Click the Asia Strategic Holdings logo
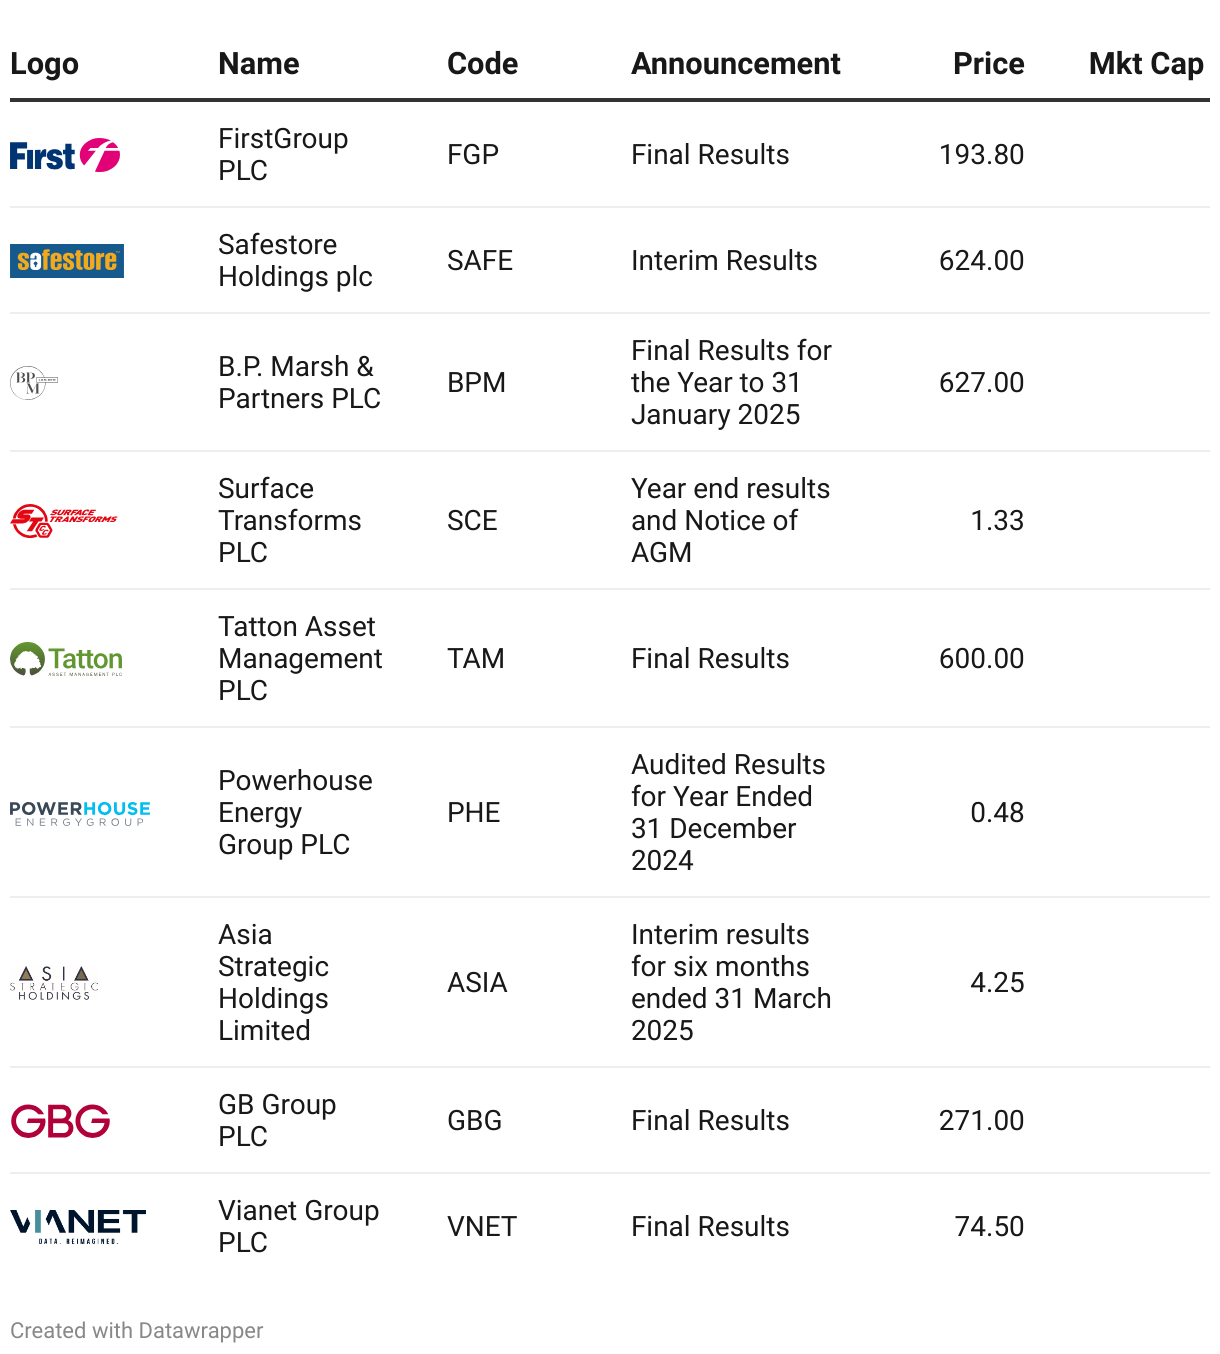Screen dimensions: 1220x1354 55,983
